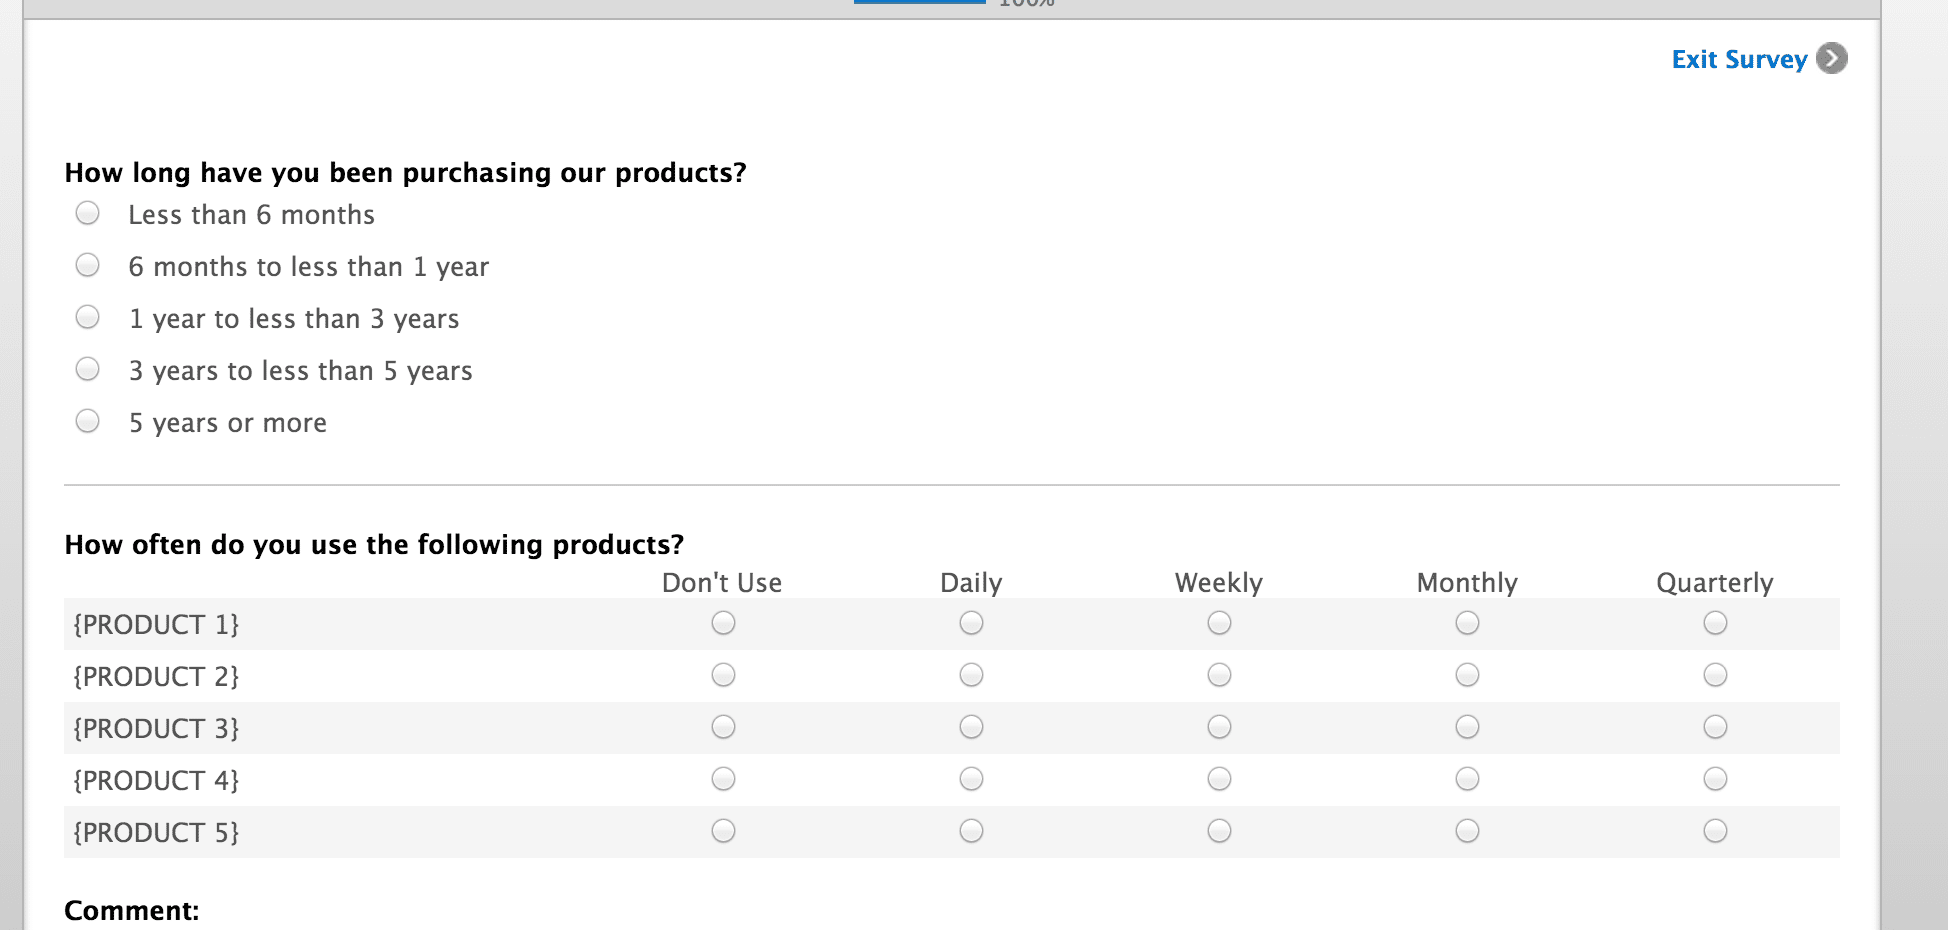This screenshot has width=1948, height=930.
Task: Choose Weekly for PRODUCT 2
Action: 1219,675
